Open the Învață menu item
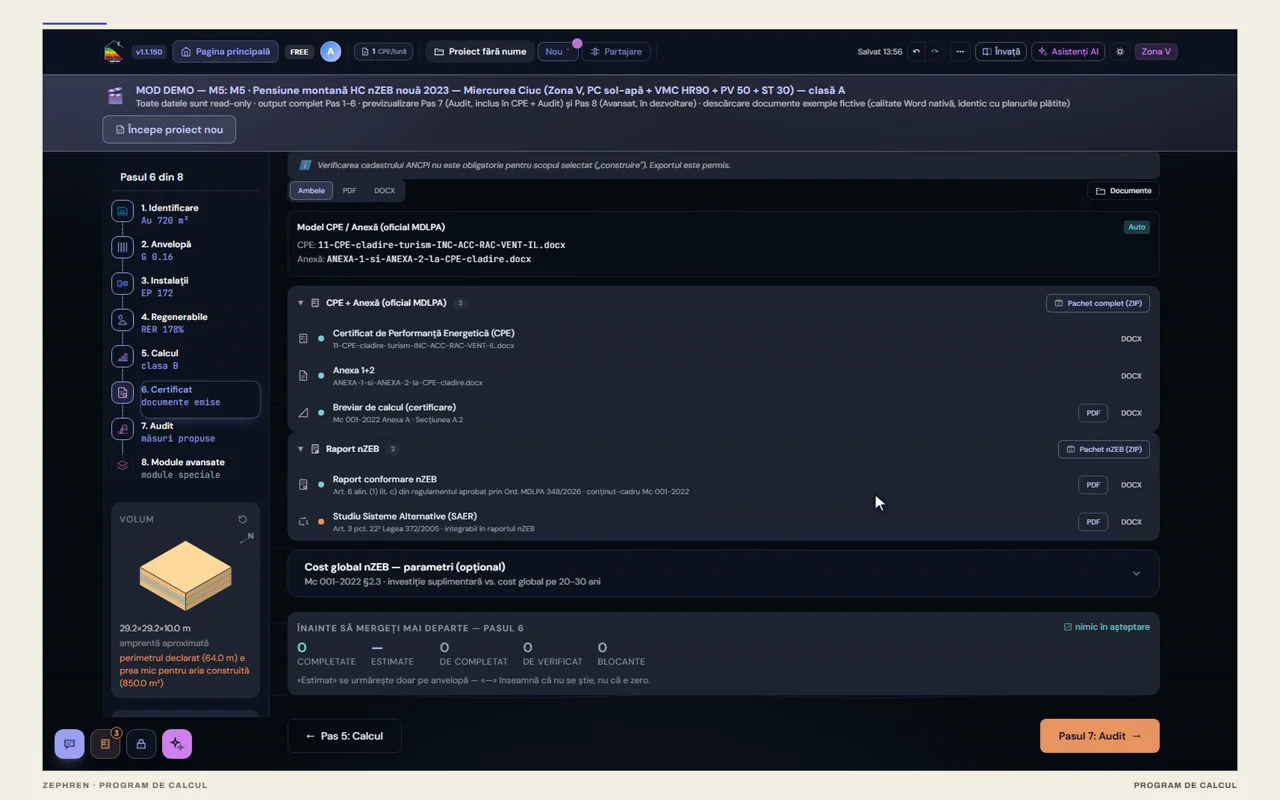Screen dimensions: 1280x800 click(1001, 52)
